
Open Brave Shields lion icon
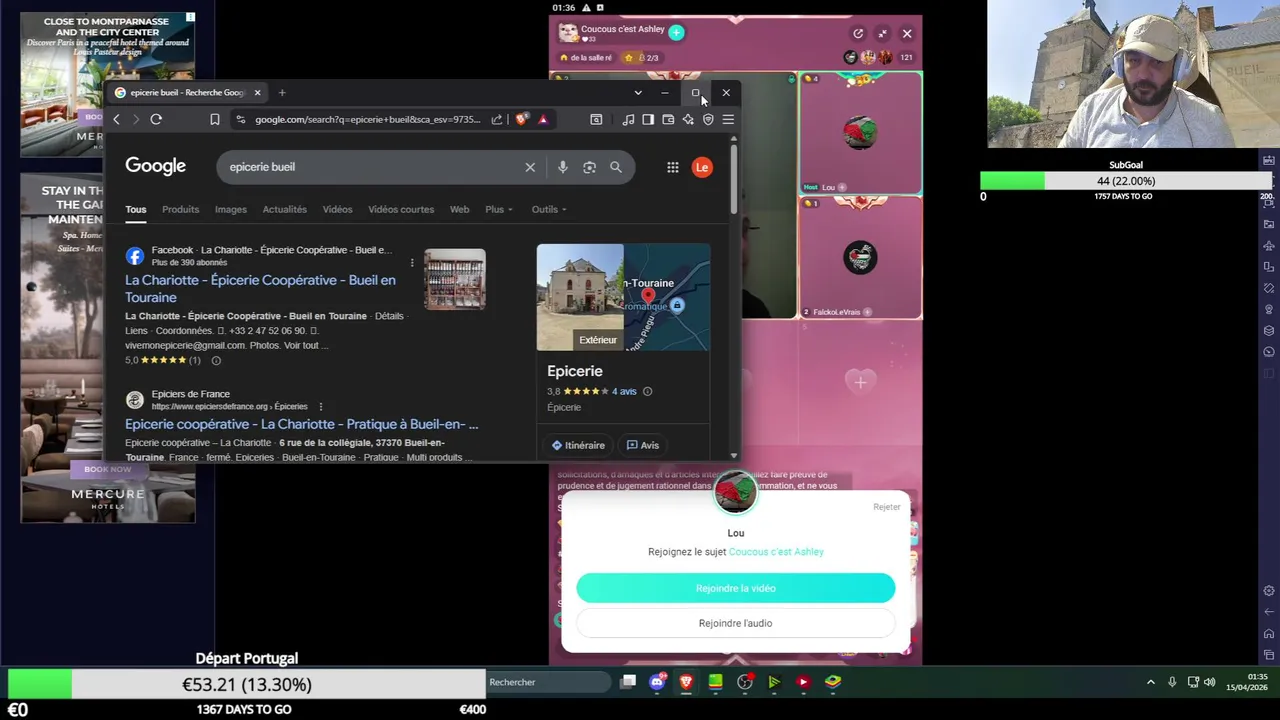click(x=522, y=119)
